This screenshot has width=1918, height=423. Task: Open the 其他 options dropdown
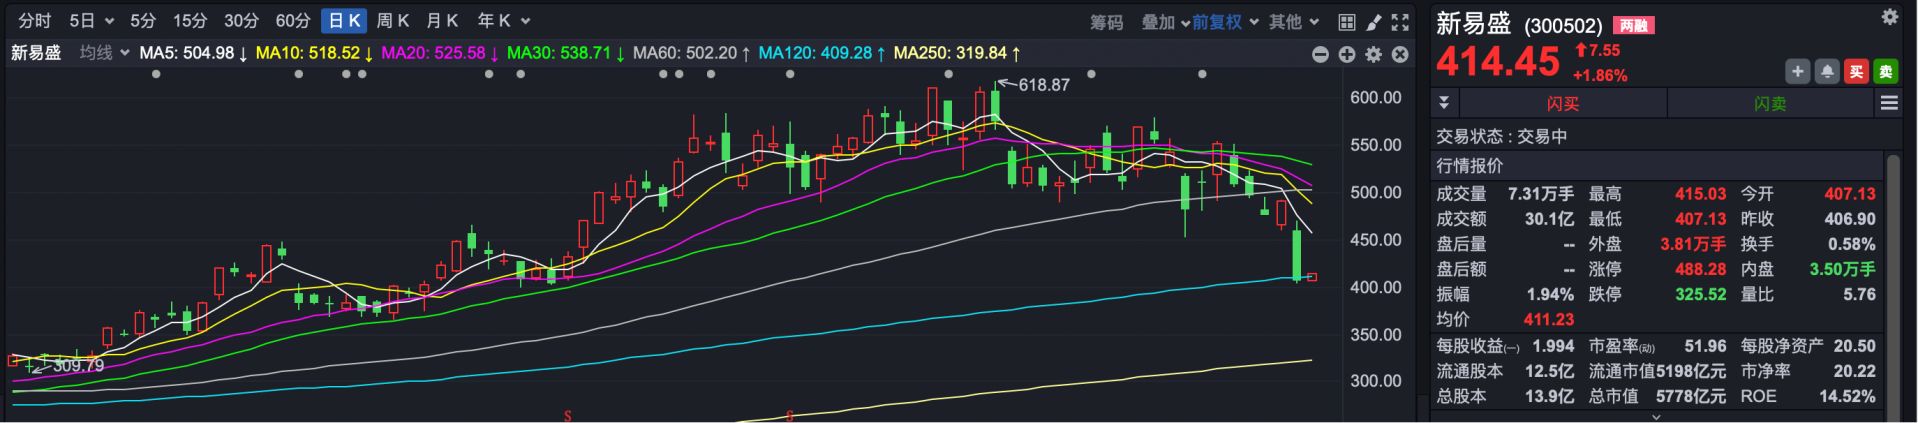coord(1294,22)
